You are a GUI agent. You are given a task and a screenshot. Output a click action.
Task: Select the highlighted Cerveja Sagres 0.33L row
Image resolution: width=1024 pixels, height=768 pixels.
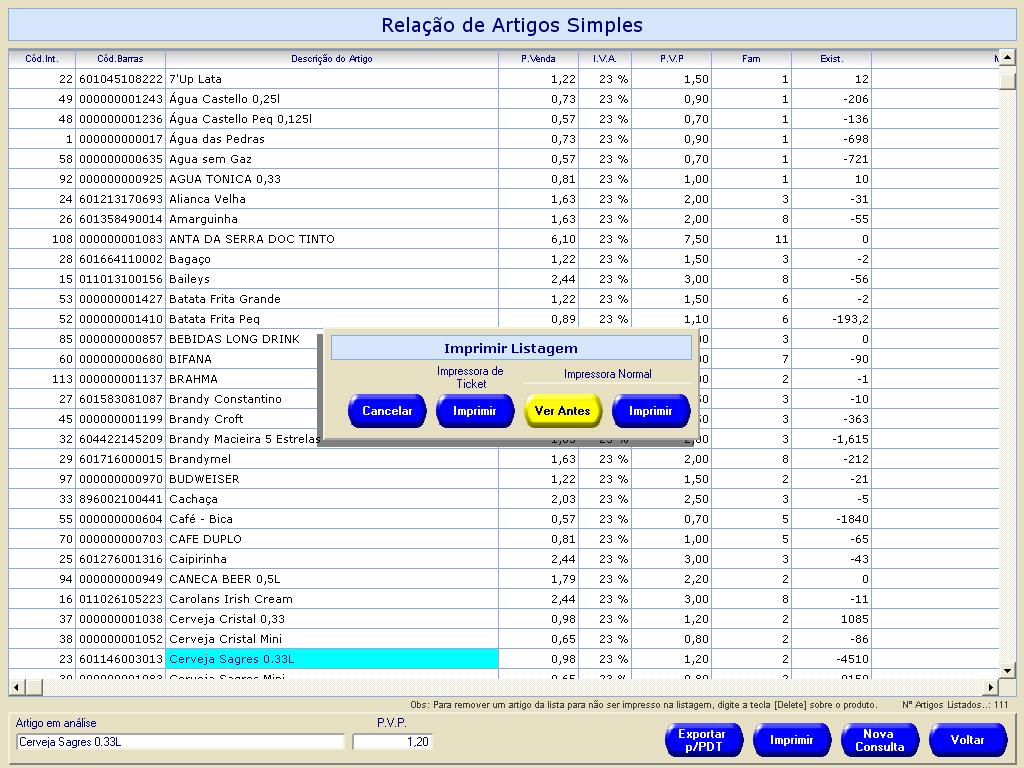pos(330,659)
